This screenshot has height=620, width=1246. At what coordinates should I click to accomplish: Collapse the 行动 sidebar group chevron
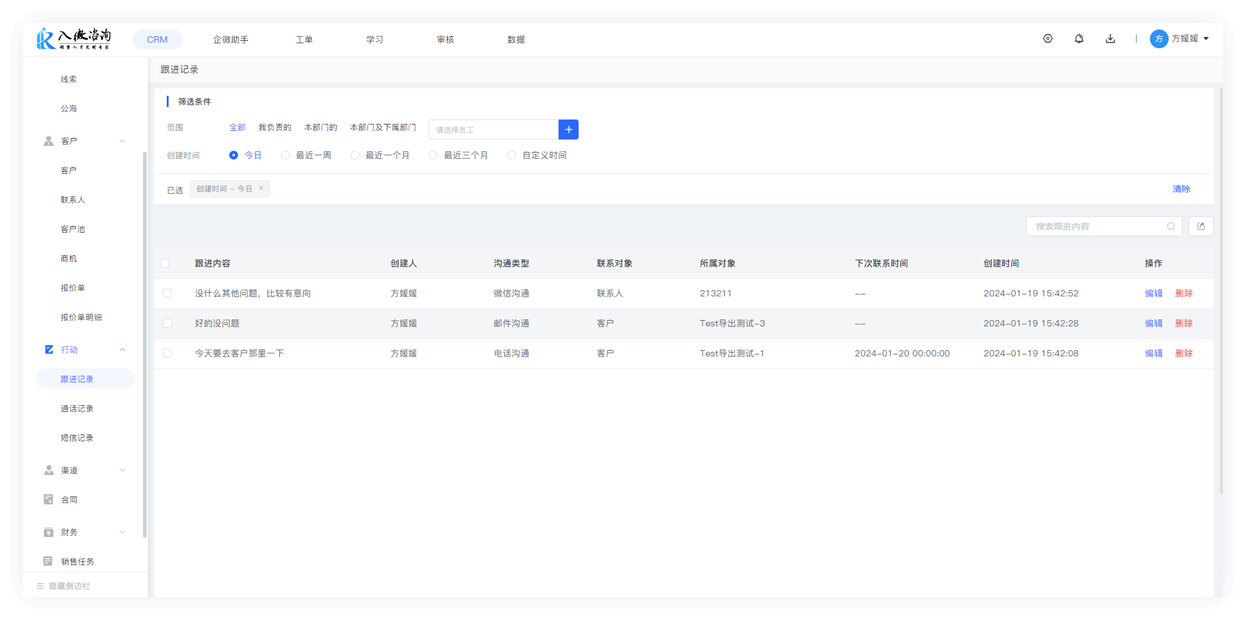(x=123, y=350)
